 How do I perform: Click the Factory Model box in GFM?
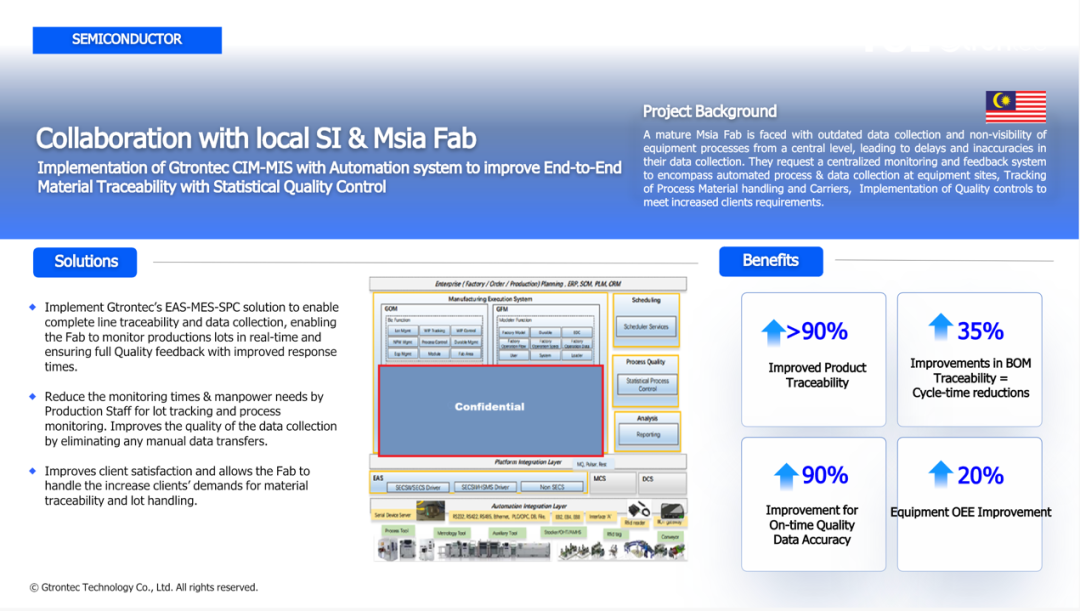click(513, 332)
